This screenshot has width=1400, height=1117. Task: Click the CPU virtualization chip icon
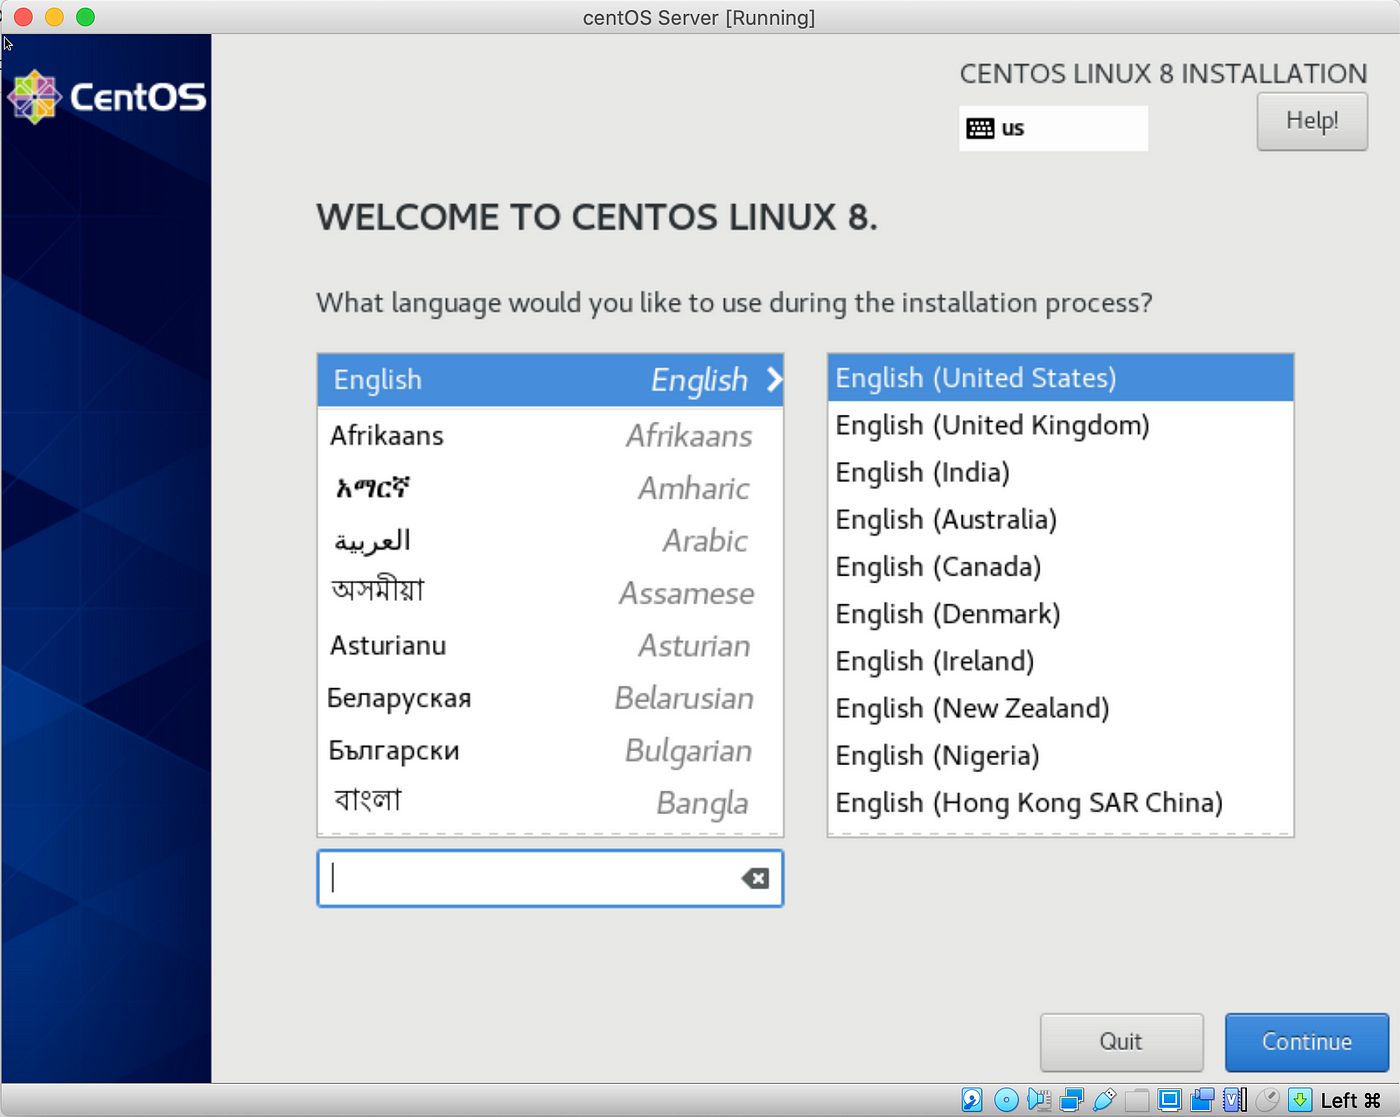pos(1235,1100)
